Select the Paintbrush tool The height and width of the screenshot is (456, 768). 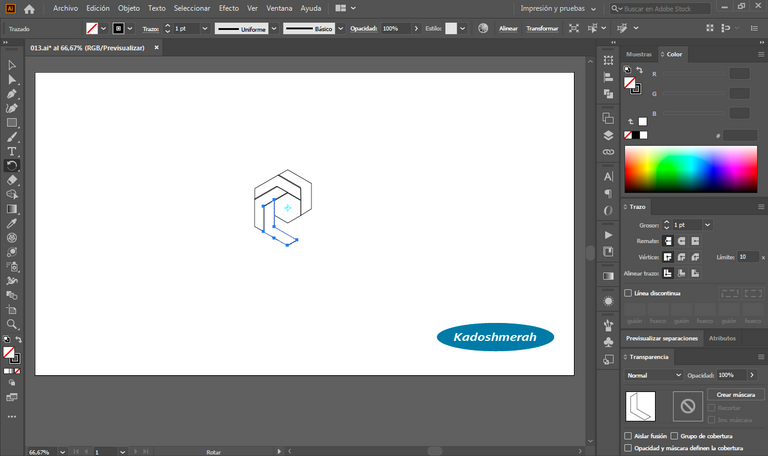point(12,137)
